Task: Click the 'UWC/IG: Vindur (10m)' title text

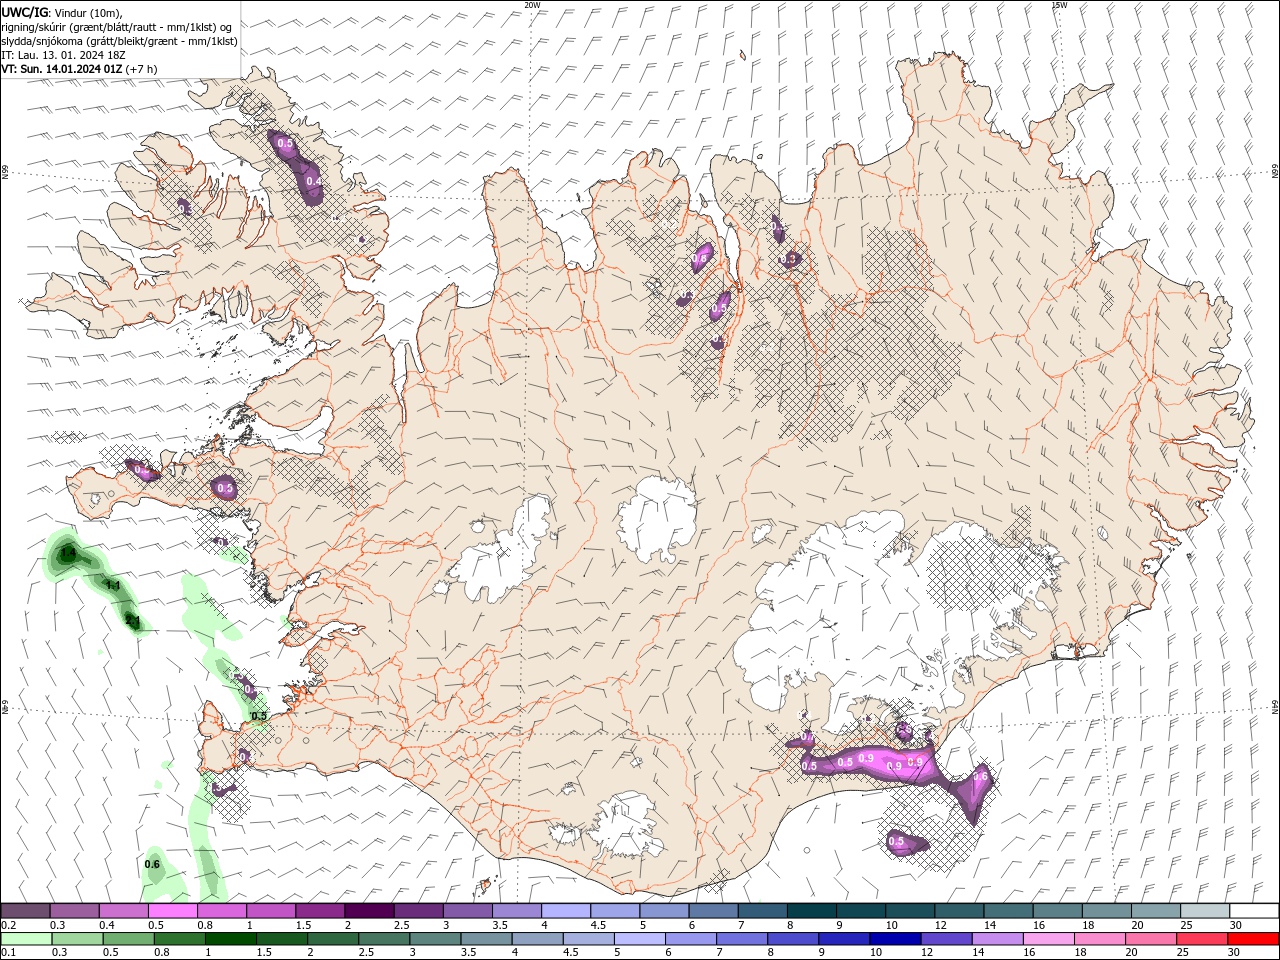Action: tap(61, 12)
